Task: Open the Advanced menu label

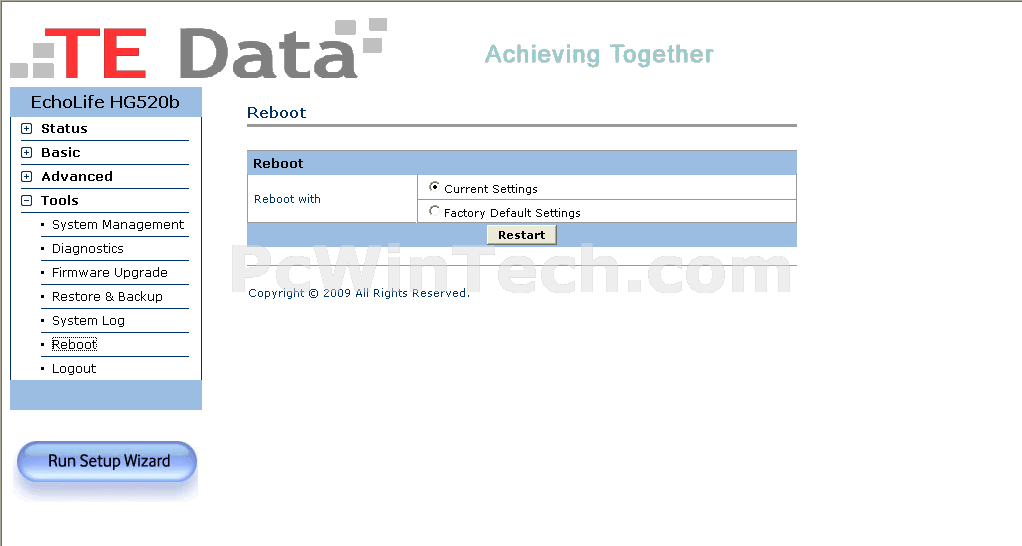Action: (77, 177)
